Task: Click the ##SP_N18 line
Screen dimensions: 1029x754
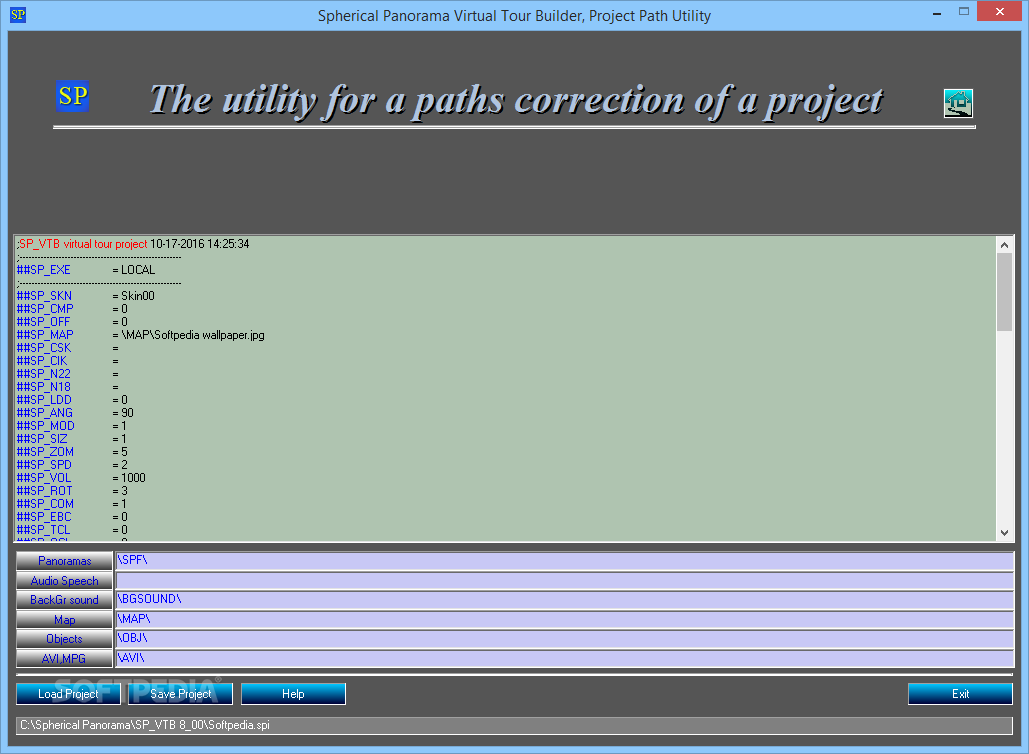Action: [68, 387]
